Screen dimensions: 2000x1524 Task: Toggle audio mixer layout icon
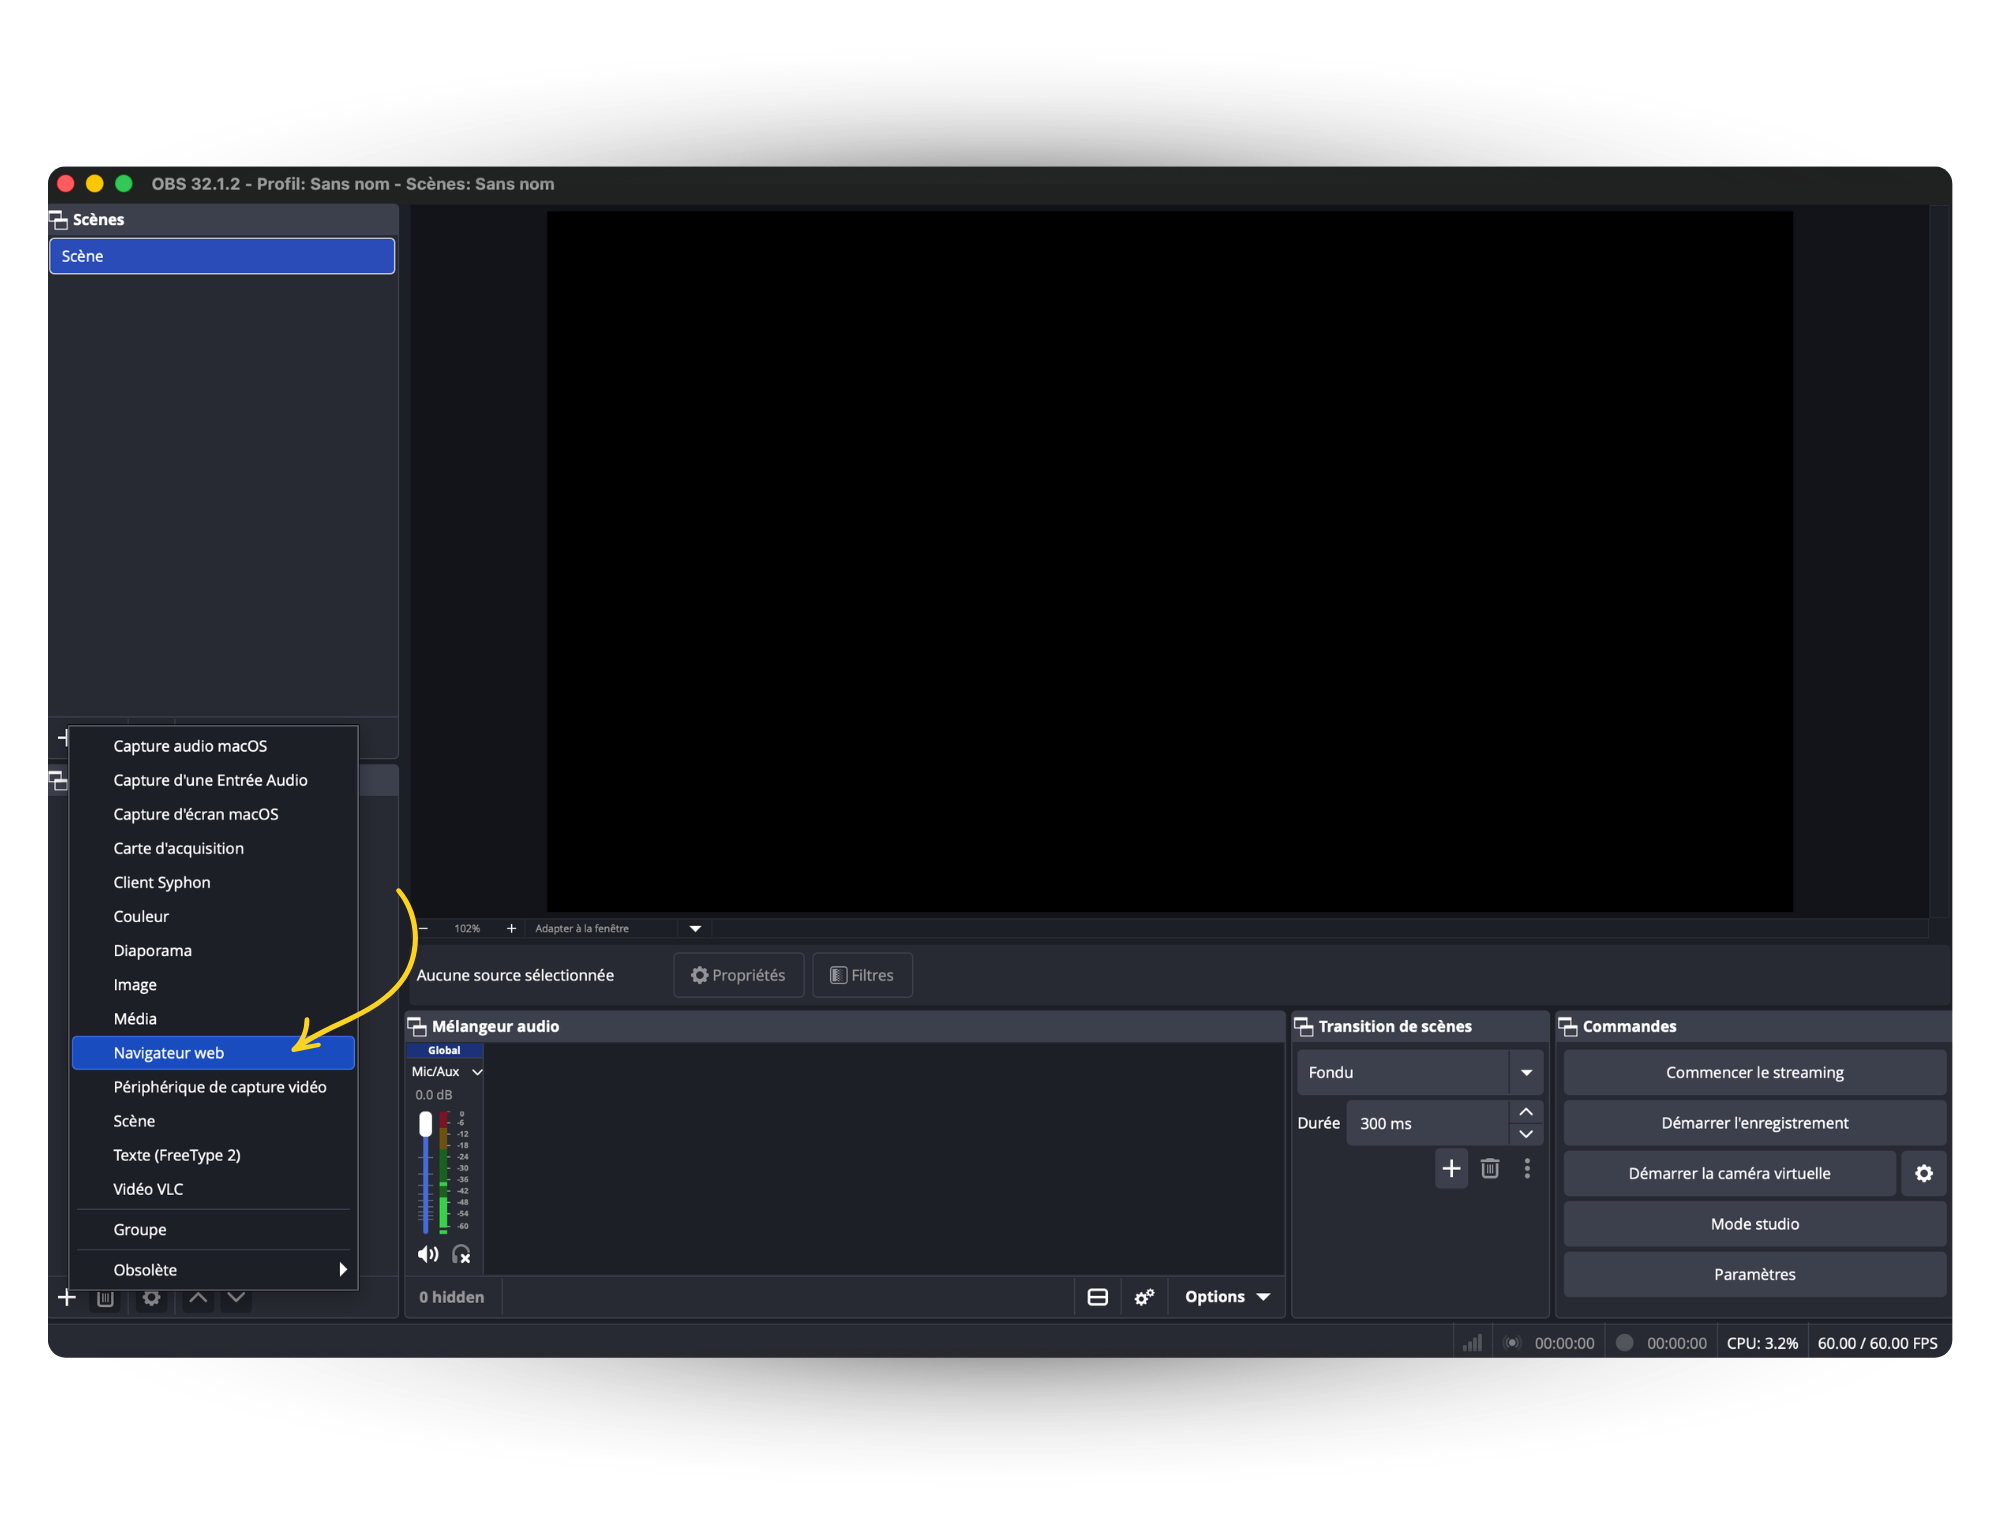point(1097,1297)
